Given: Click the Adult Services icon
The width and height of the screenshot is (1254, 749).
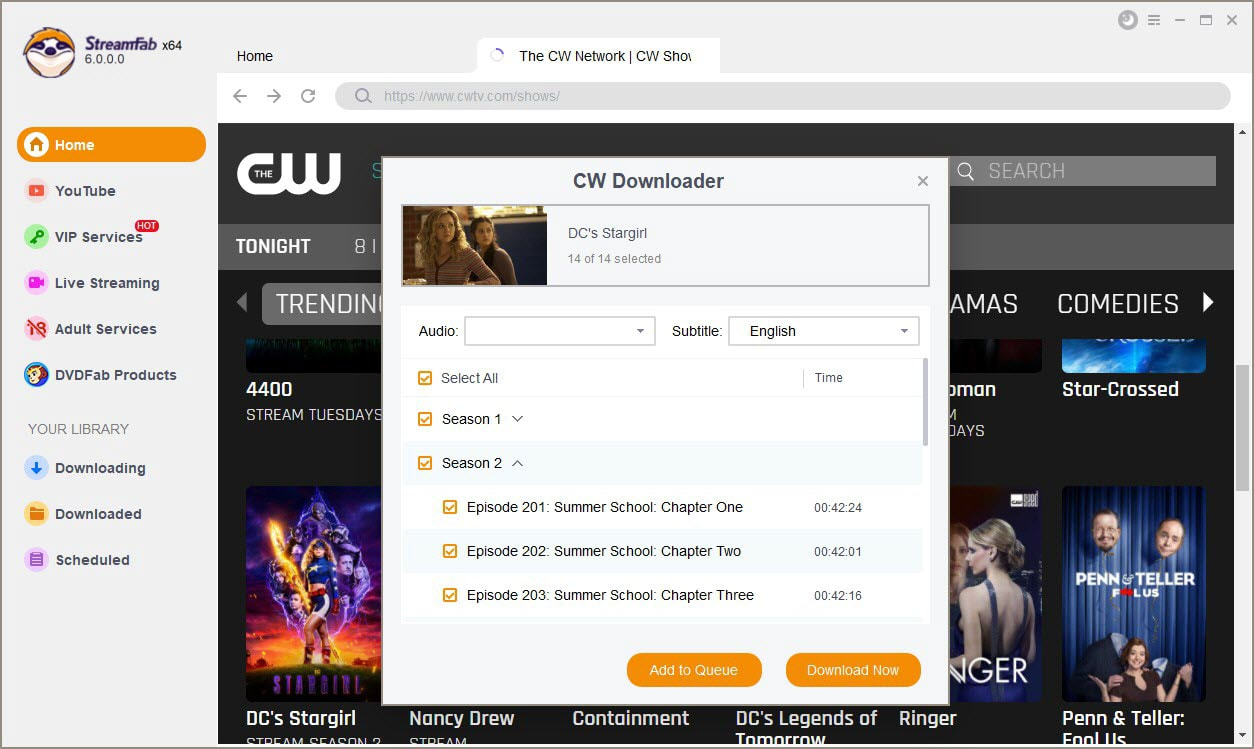Looking at the screenshot, I should [37, 329].
